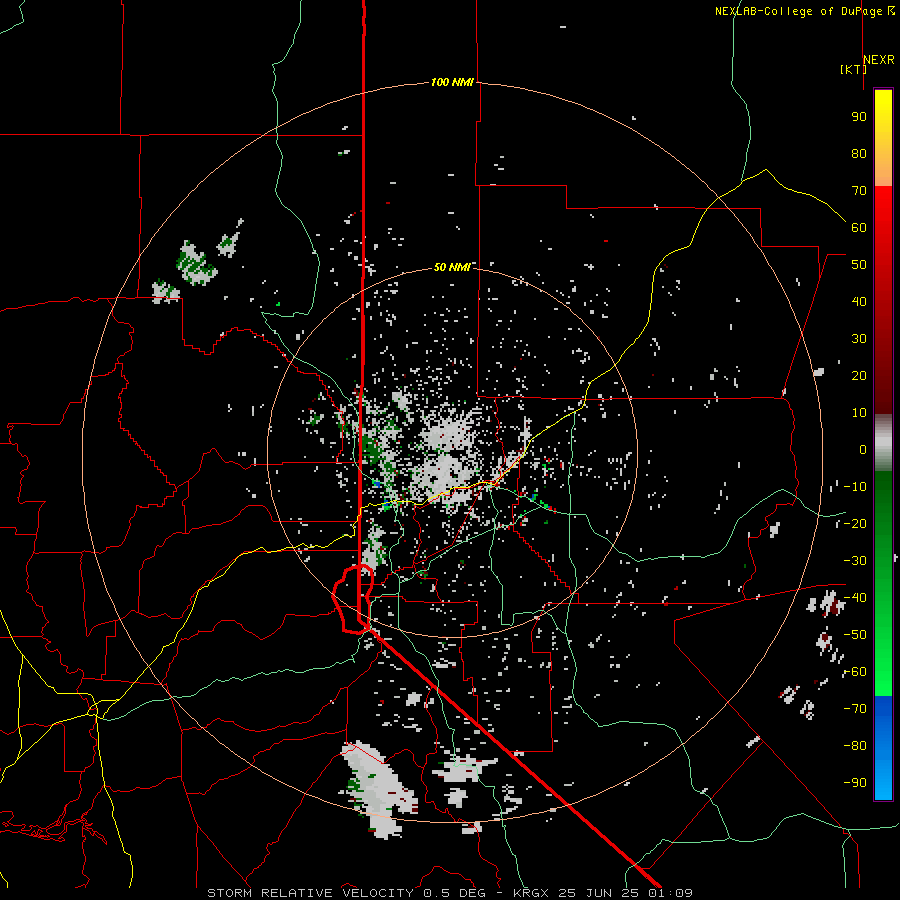Click the -90 value on the velocity scale
The image size is (900, 900).
(855, 783)
